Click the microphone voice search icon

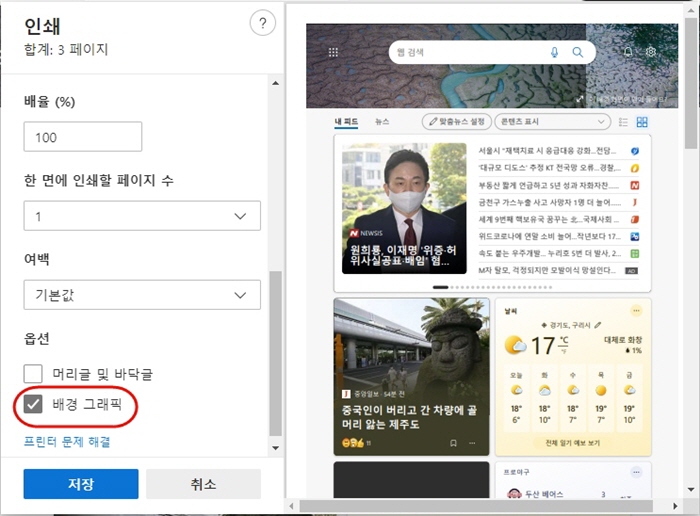554,53
